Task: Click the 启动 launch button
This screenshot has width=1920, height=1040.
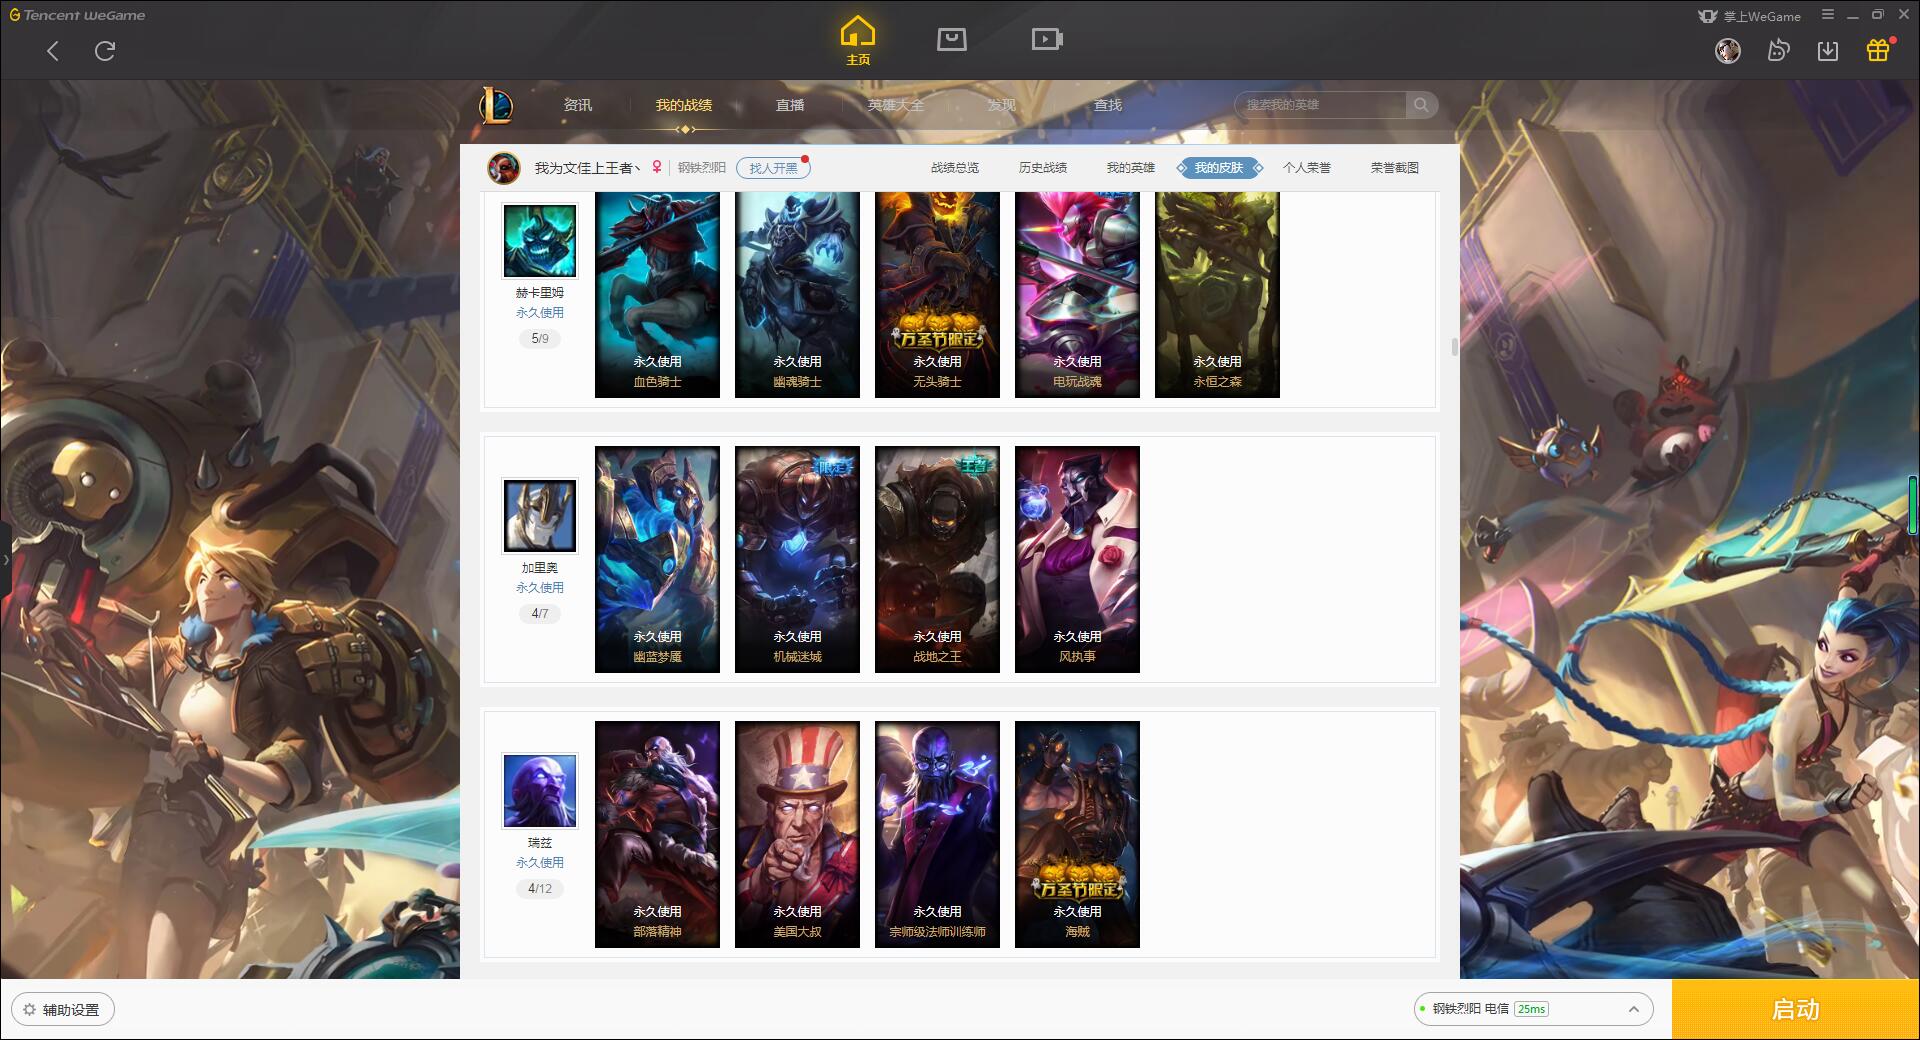Action: [x=1795, y=1009]
